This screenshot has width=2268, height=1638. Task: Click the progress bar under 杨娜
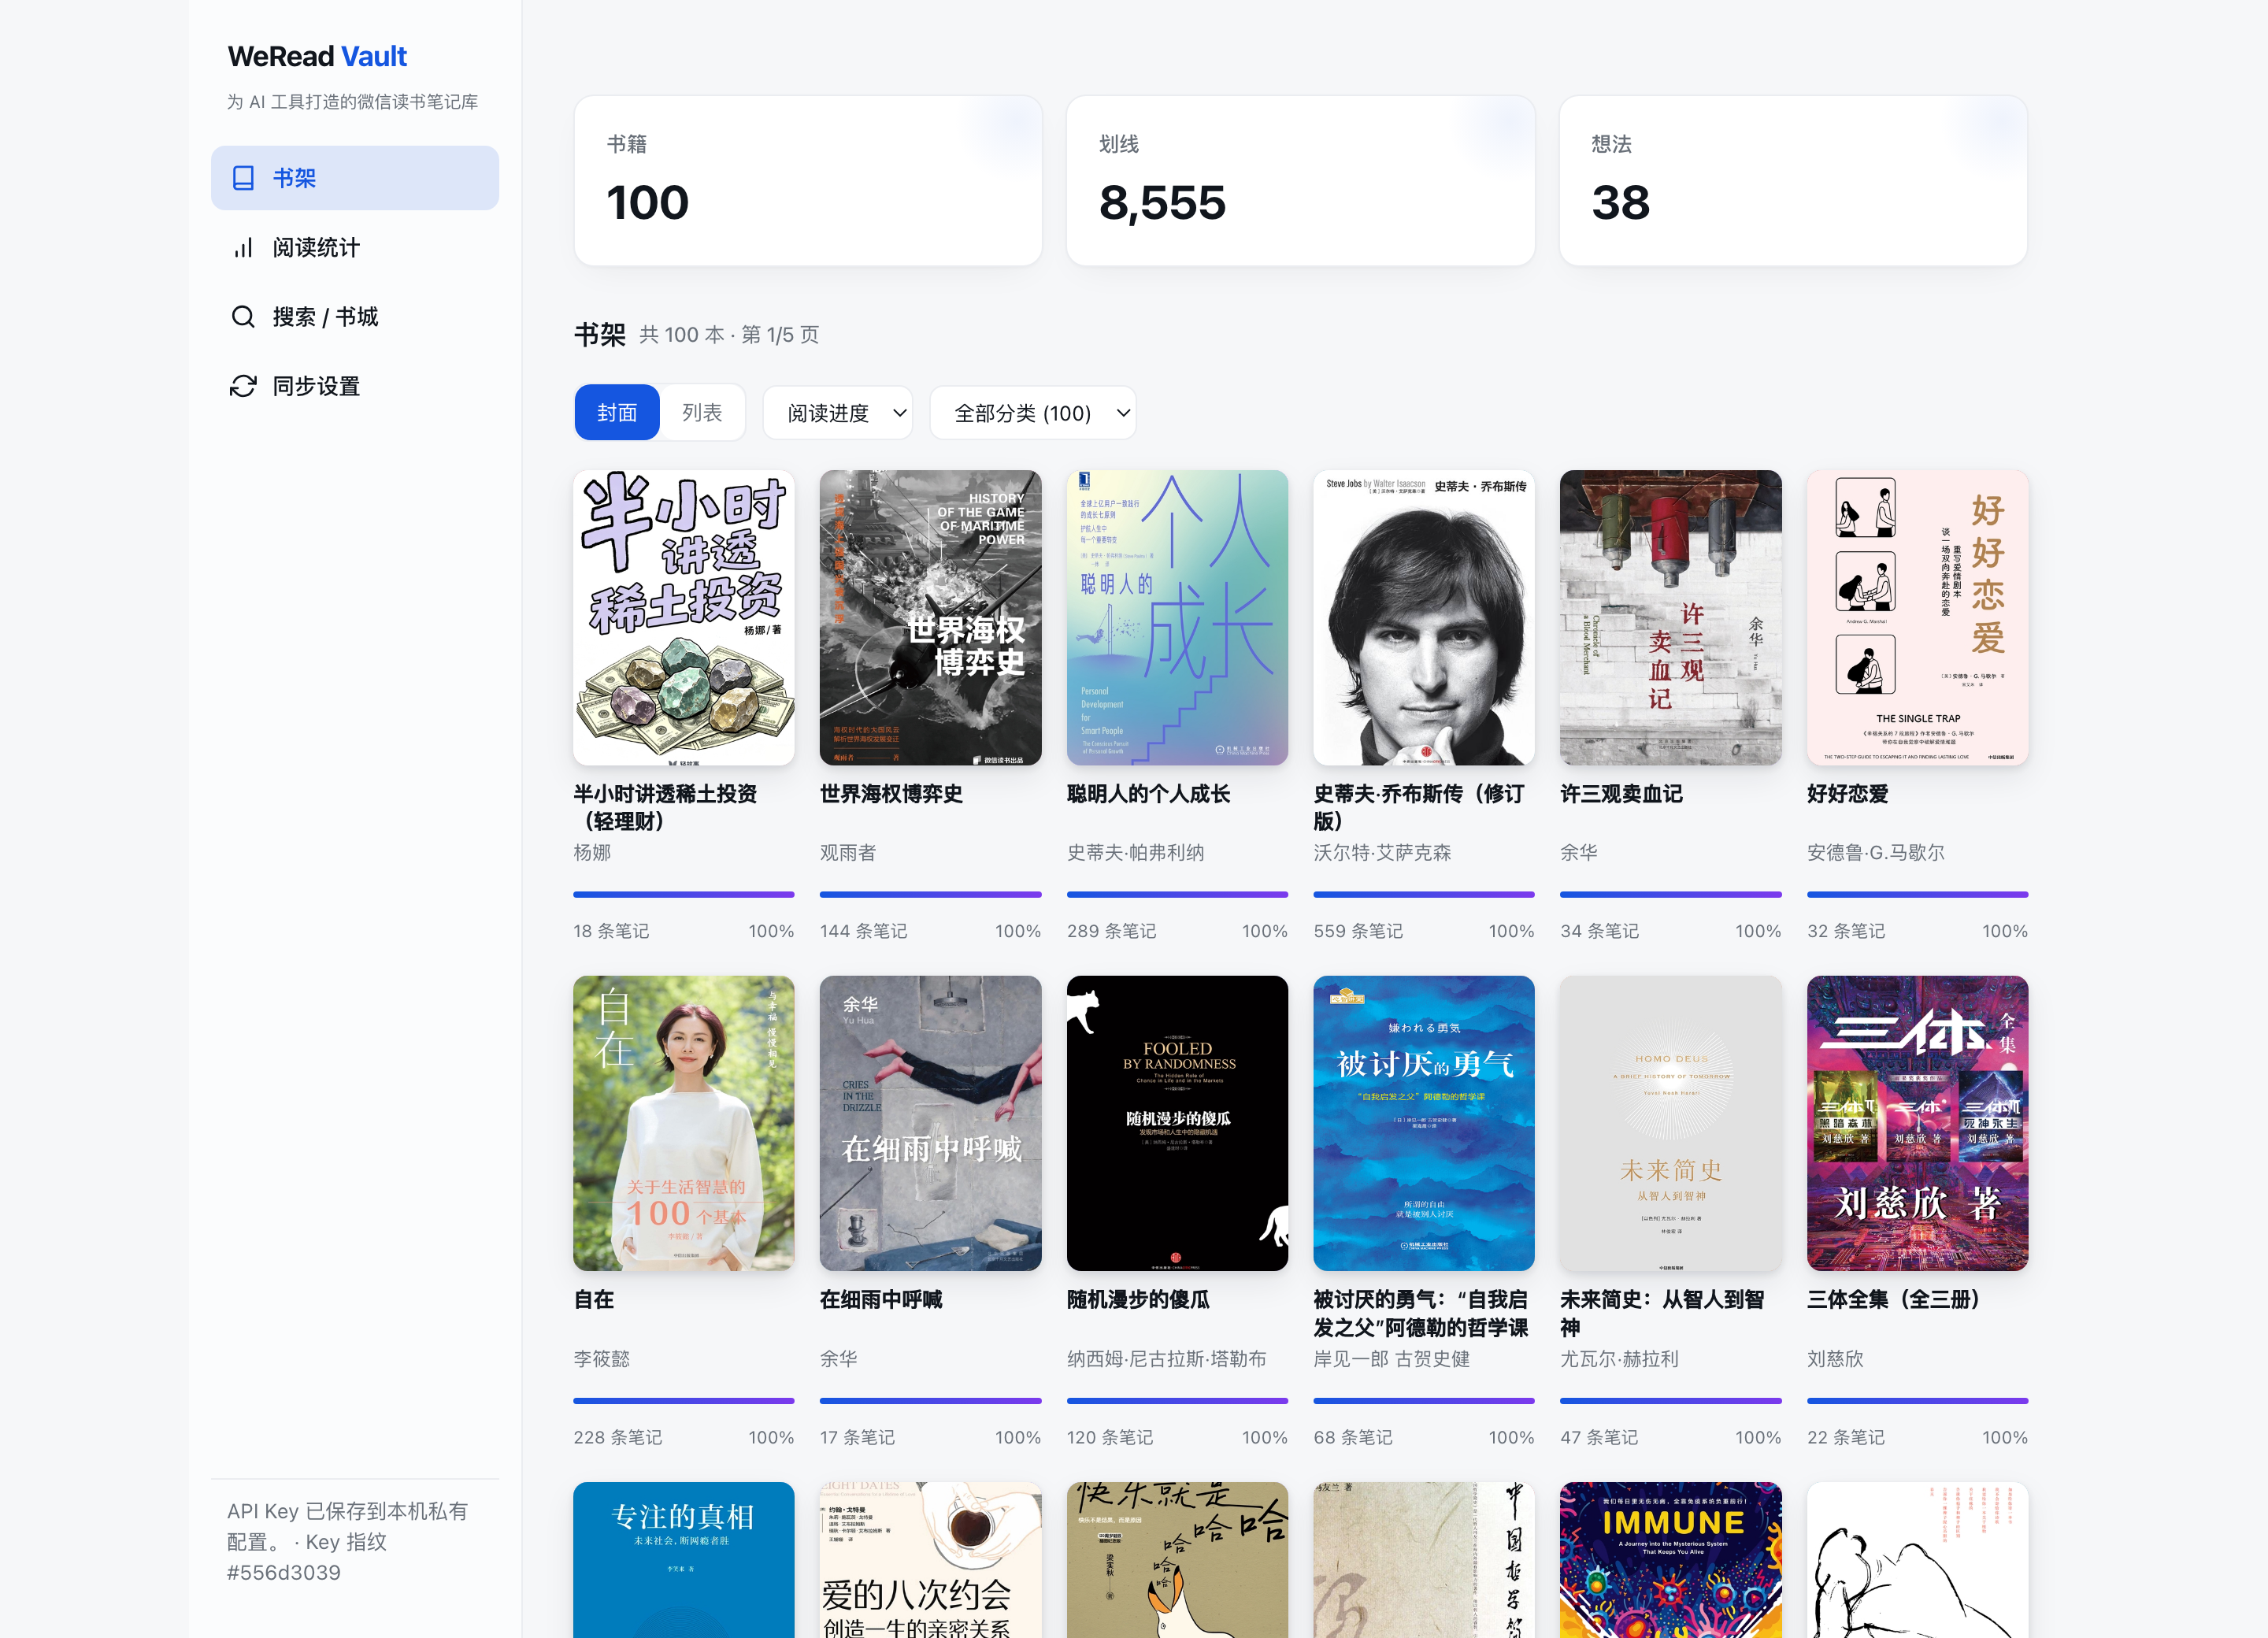coord(684,894)
